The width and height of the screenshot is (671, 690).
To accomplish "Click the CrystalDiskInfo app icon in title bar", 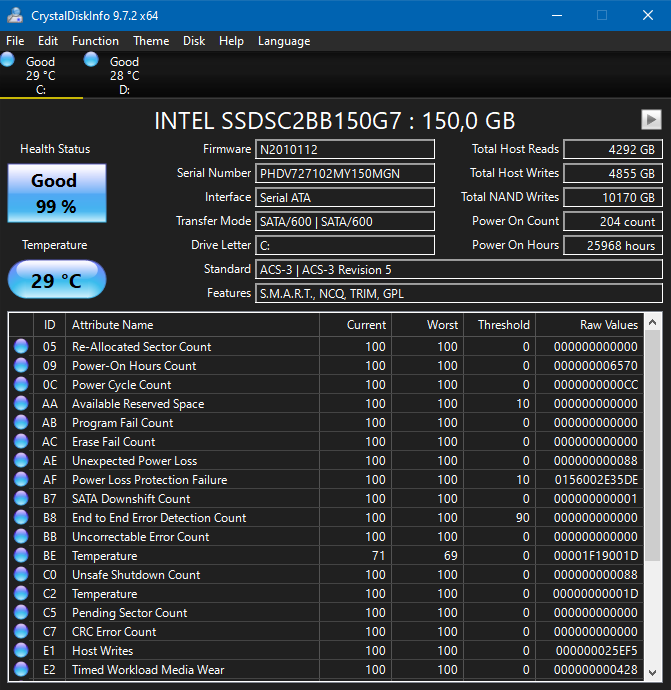I will tap(15, 15).
